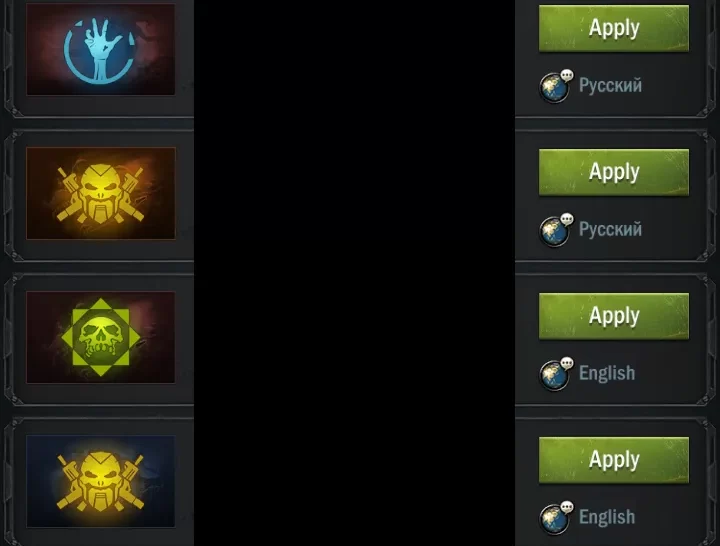This screenshot has width=720, height=546.
Task: Click globe icon in the bottom English row
Action: [x=556, y=518]
